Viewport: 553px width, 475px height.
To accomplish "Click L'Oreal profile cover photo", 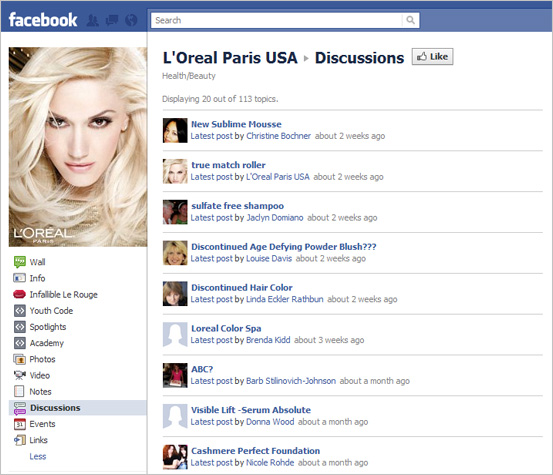I will point(78,147).
